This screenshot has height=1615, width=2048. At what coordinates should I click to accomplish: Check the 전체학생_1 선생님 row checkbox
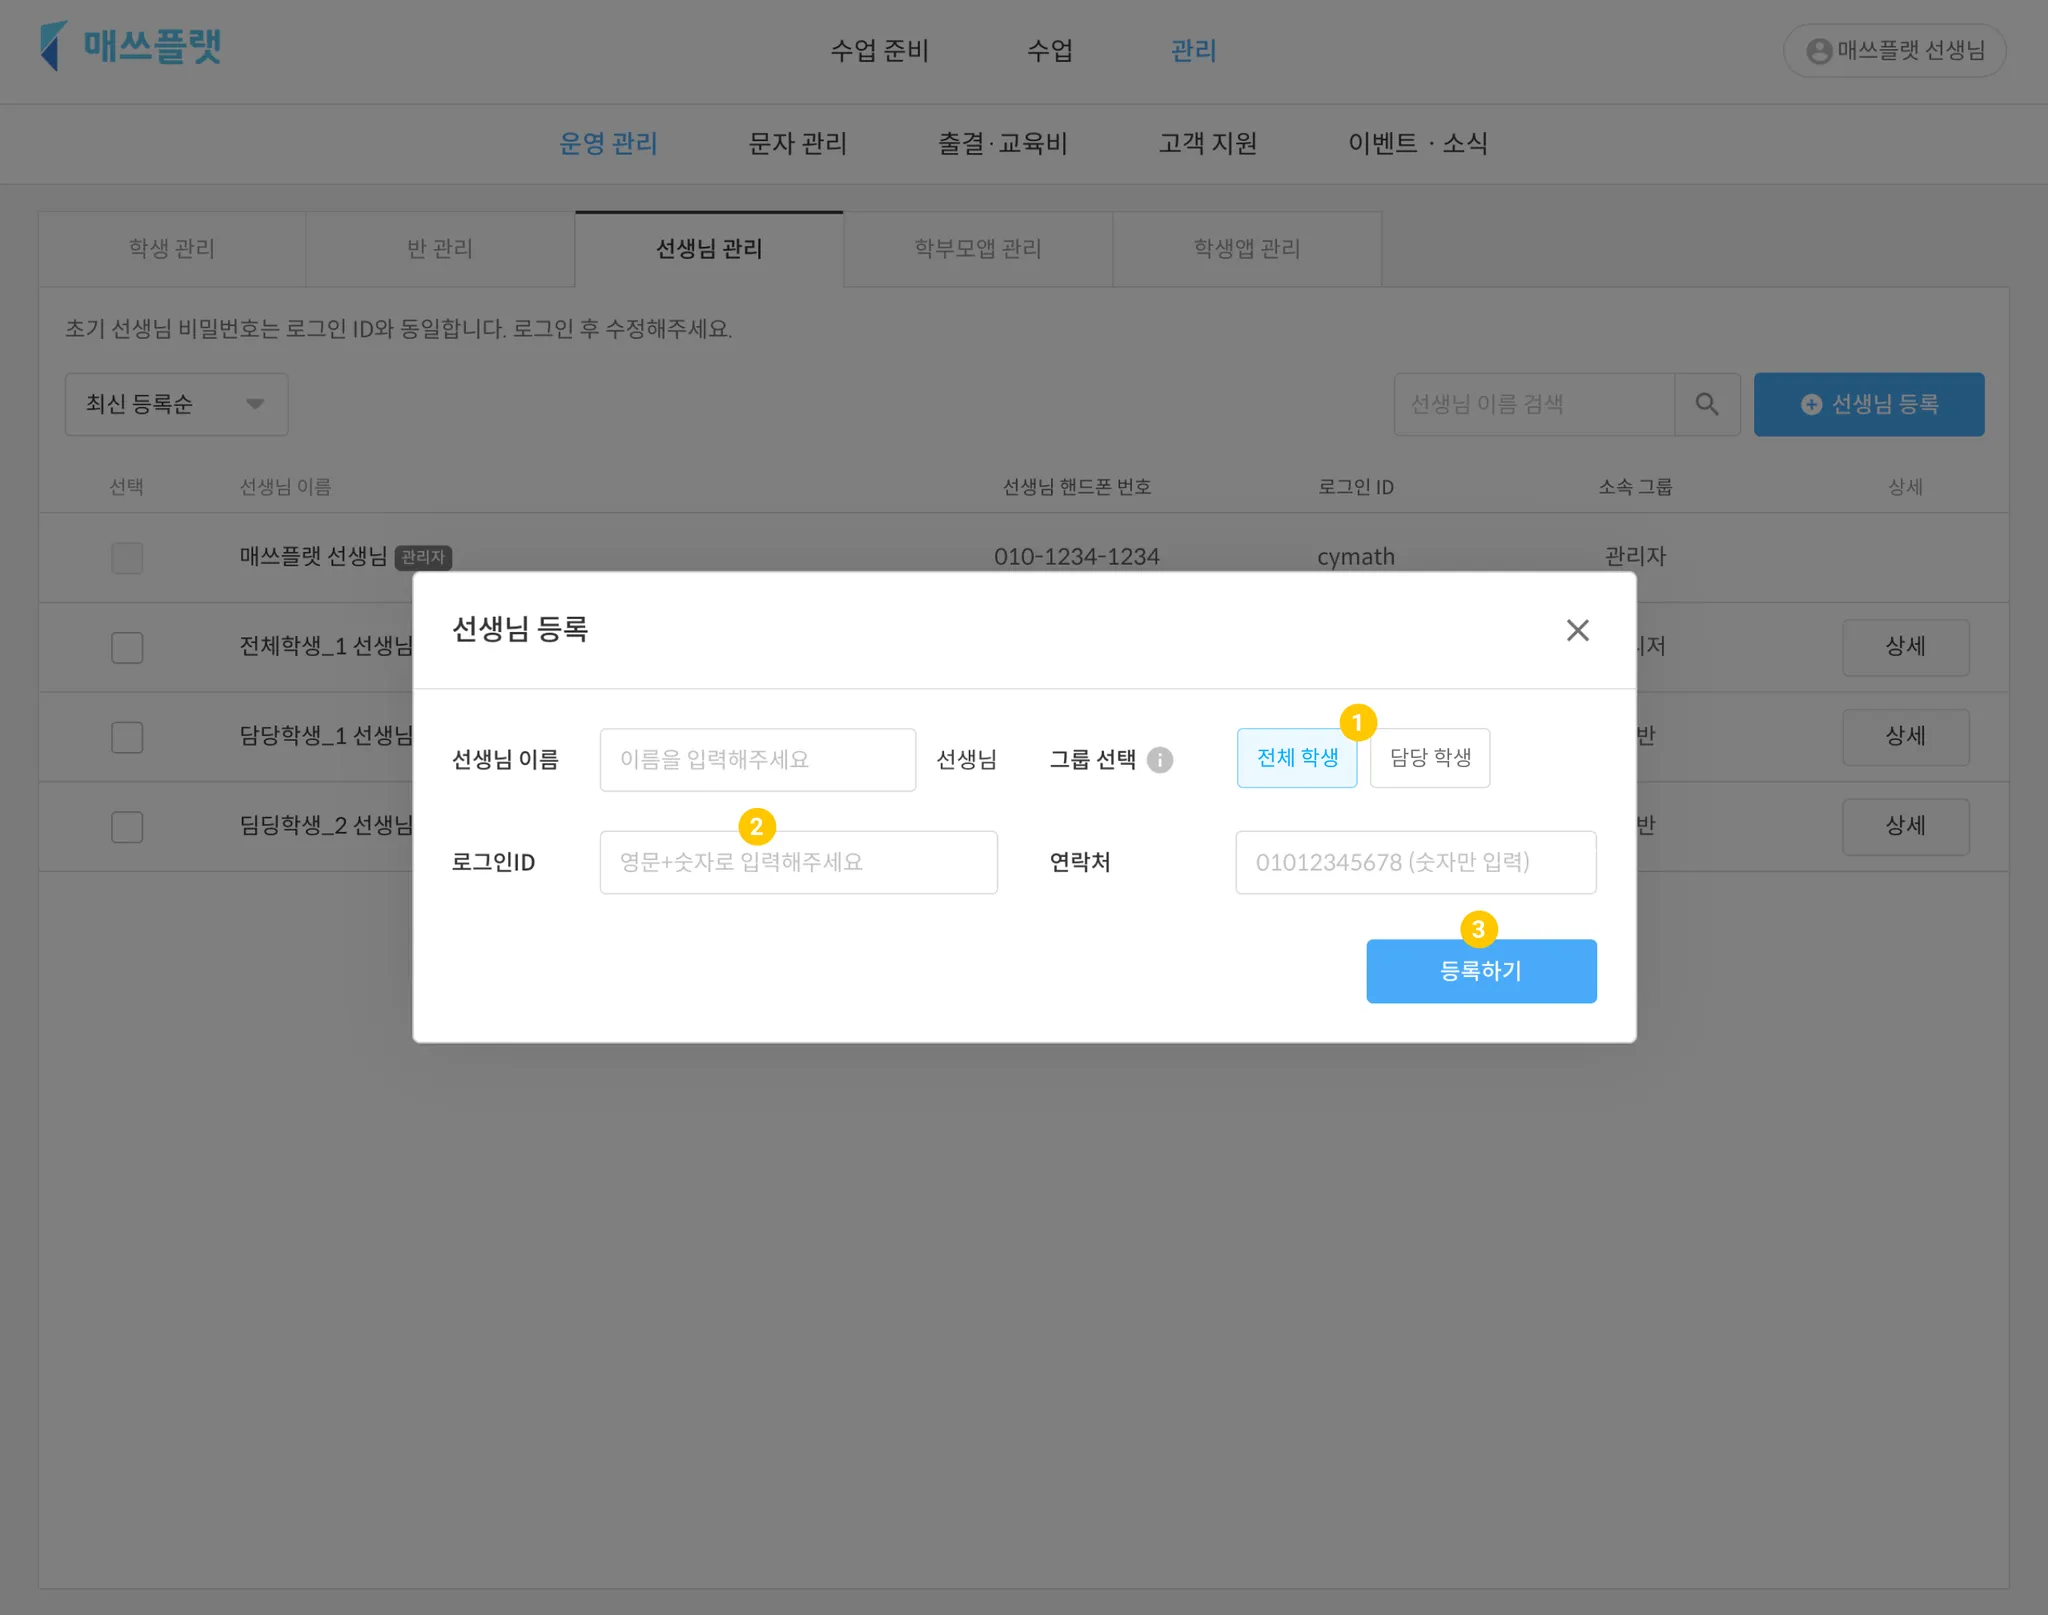click(127, 647)
